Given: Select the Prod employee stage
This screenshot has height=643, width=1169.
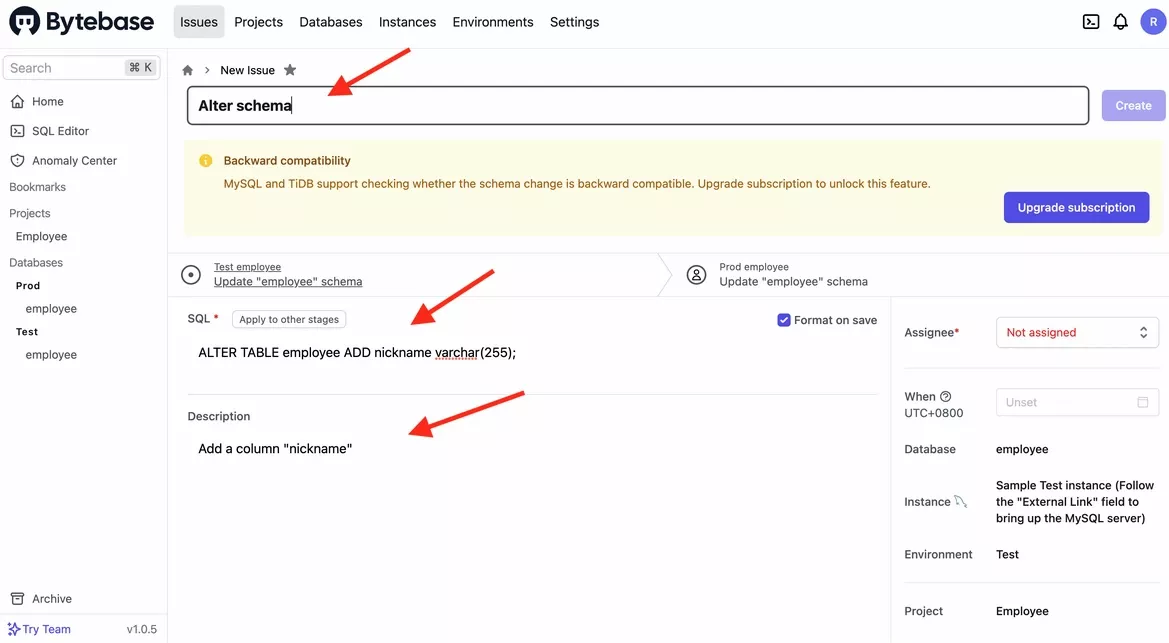Looking at the screenshot, I should coord(793,275).
